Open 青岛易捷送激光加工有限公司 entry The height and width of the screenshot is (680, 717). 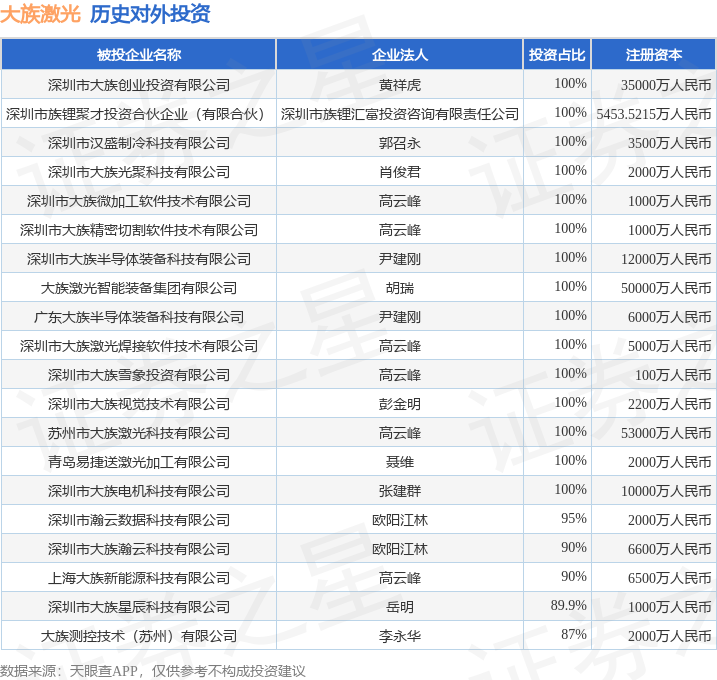point(139,462)
